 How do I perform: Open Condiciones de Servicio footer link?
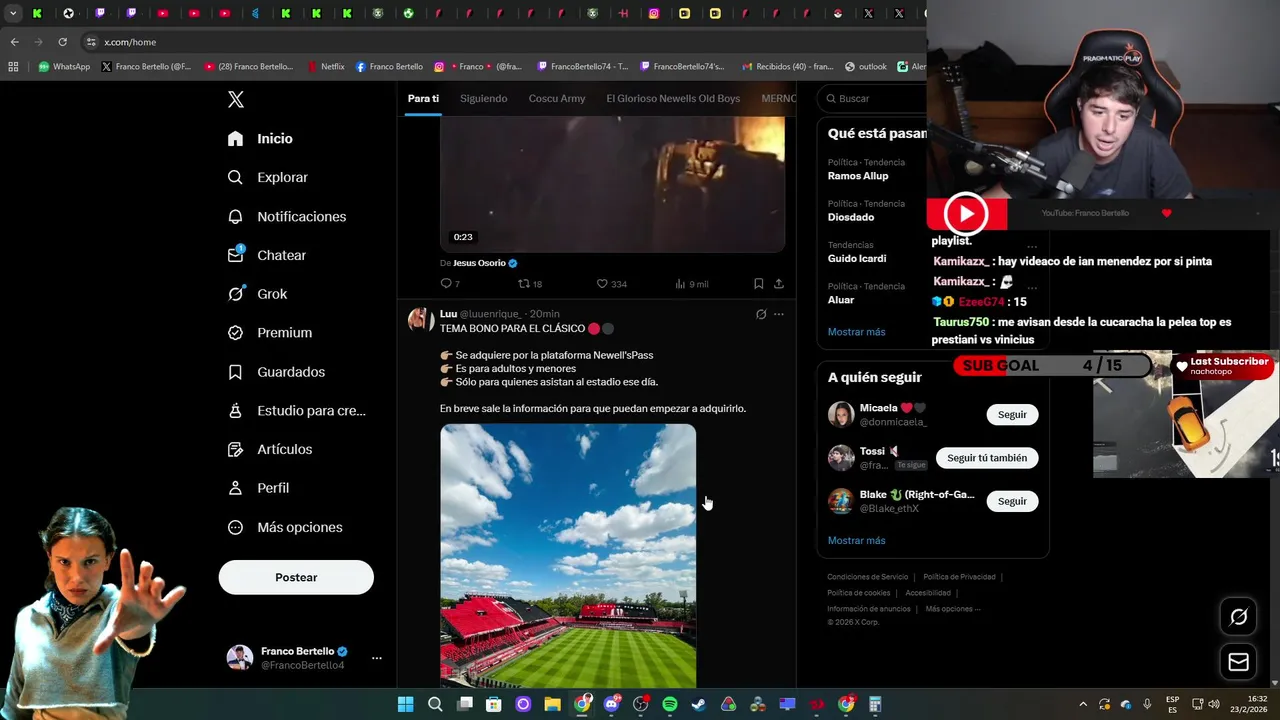coord(867,577)
